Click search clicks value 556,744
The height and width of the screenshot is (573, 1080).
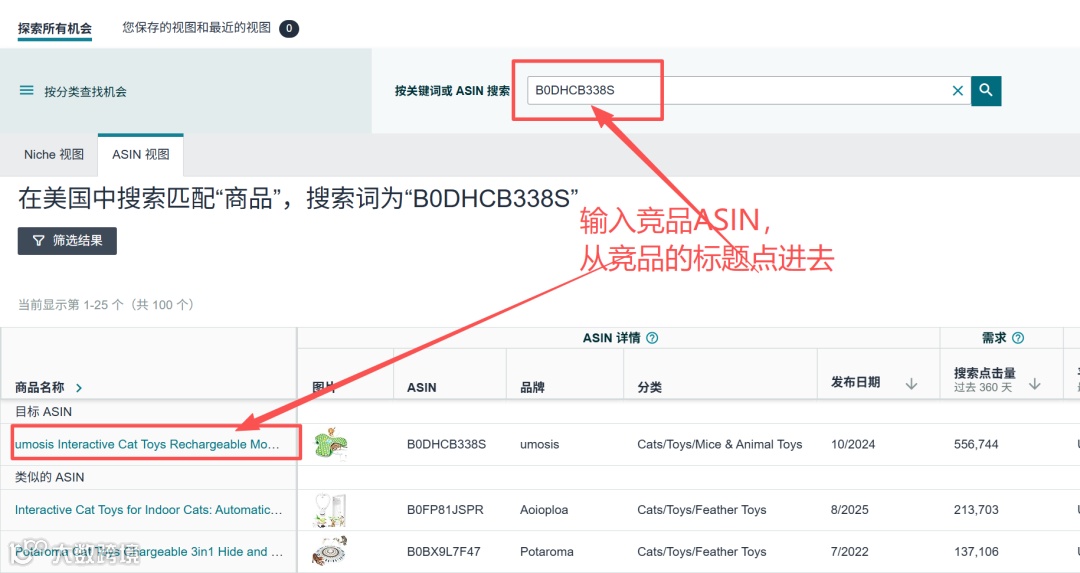click(976, 444)
